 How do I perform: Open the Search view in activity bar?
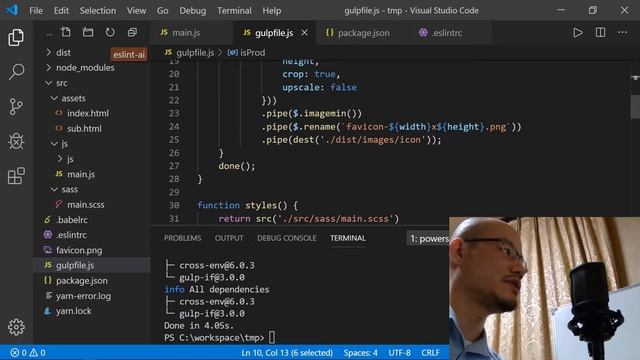16,72
